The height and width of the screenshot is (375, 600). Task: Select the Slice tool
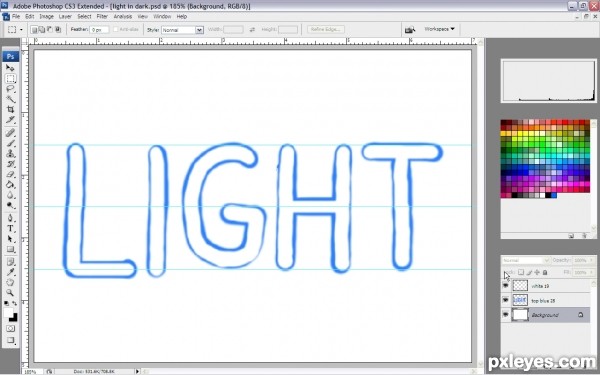(10, 120)
